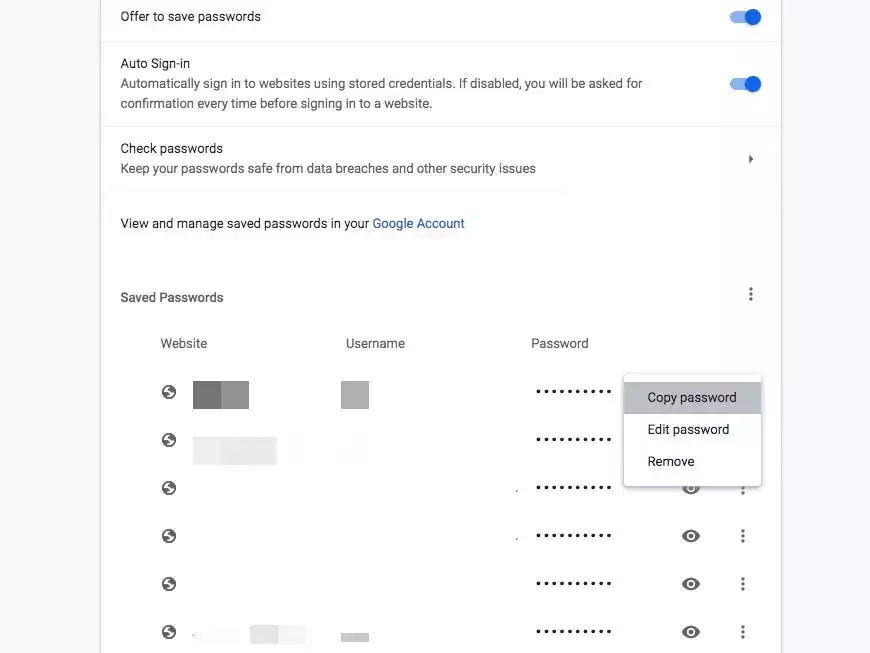Reveal the fourth row password with the eye icon
870x653 pixels.
(691, 536)
